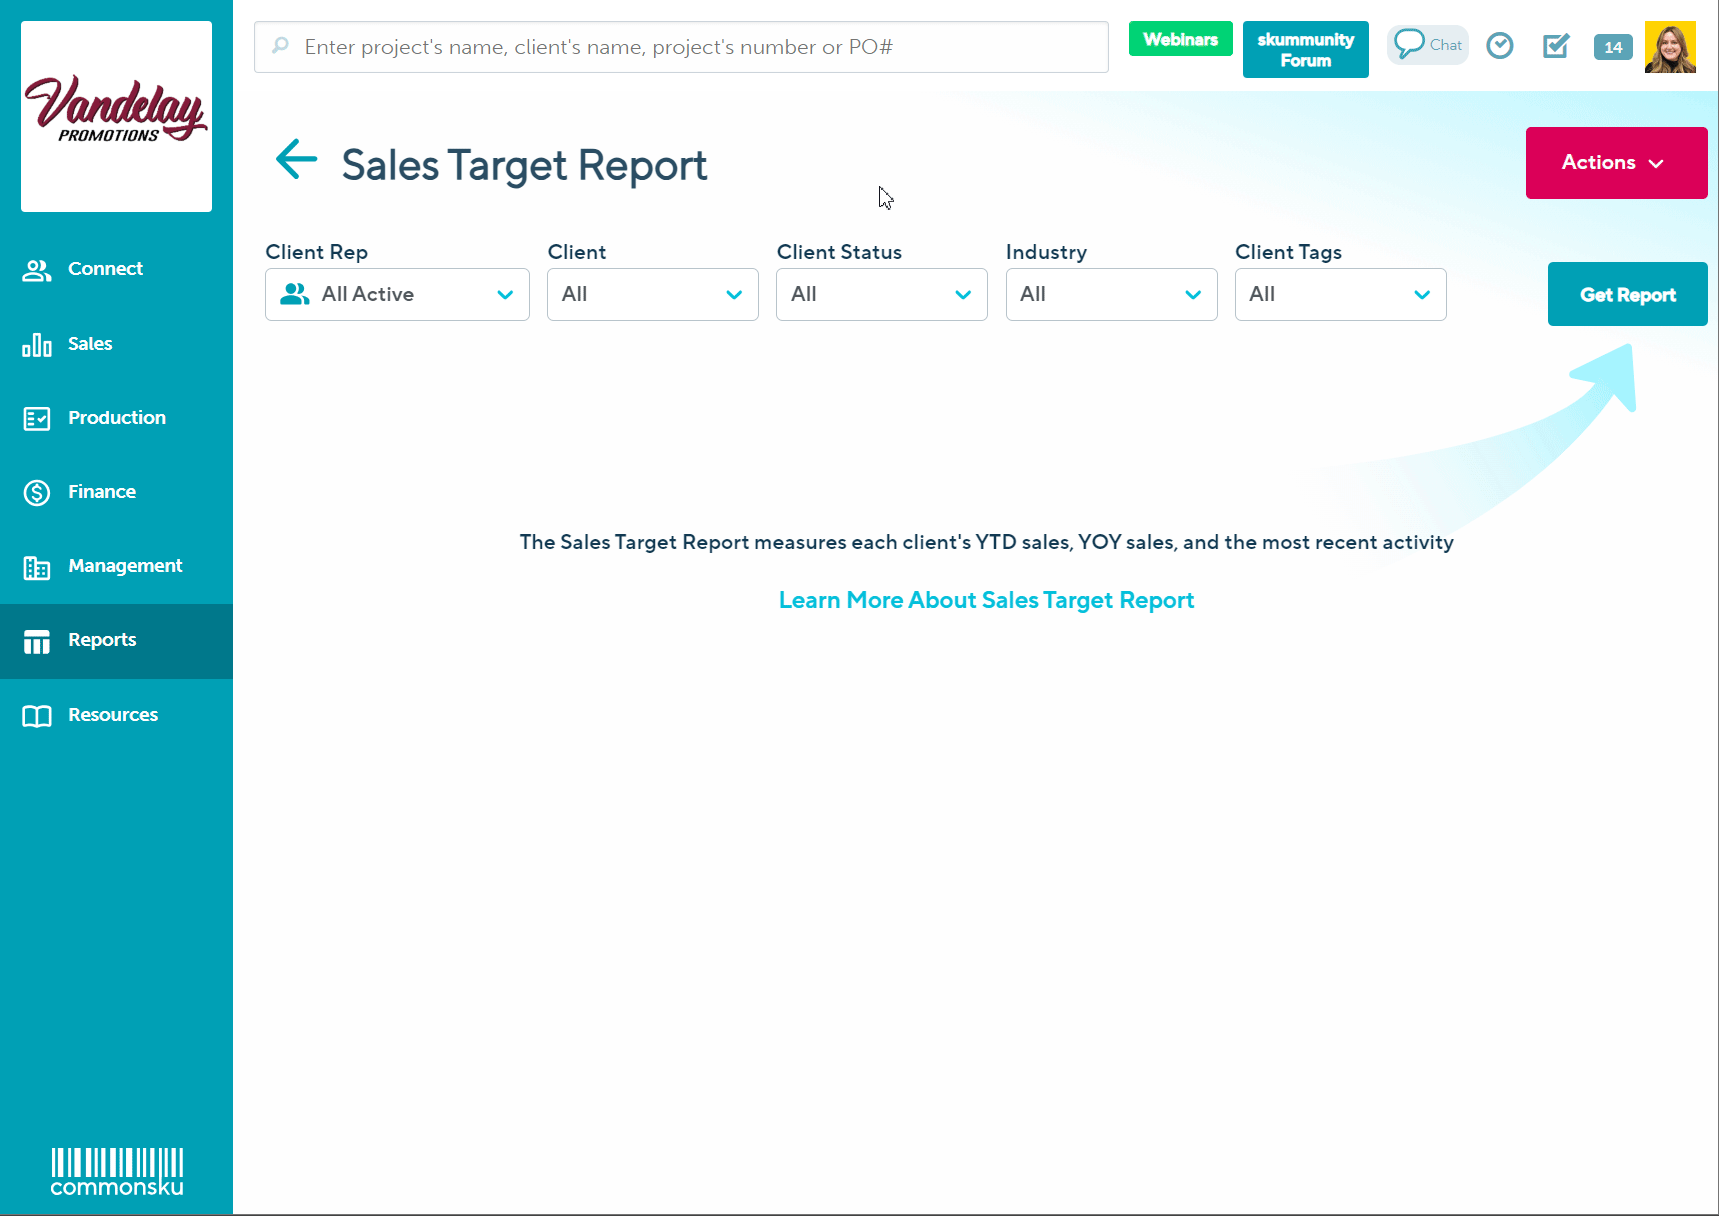Image resolution: width=1719 pixels, height=1216 pixels.
Task: Open the Client filter dropdown
Action: [652, 295]
